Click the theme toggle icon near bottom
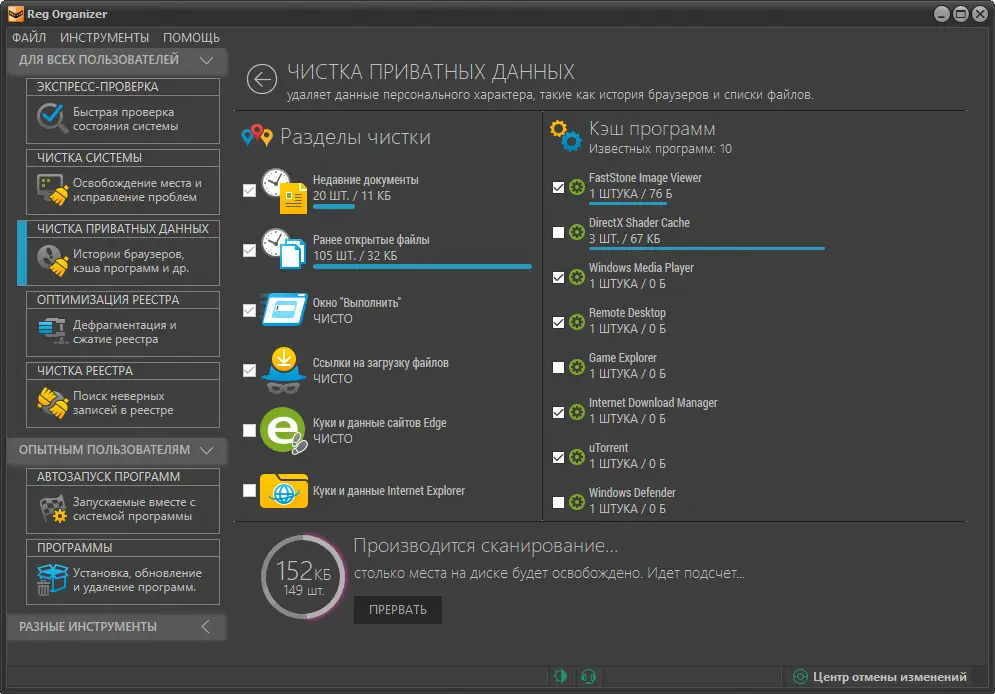995x694 pixels. [x=562, y=677]
